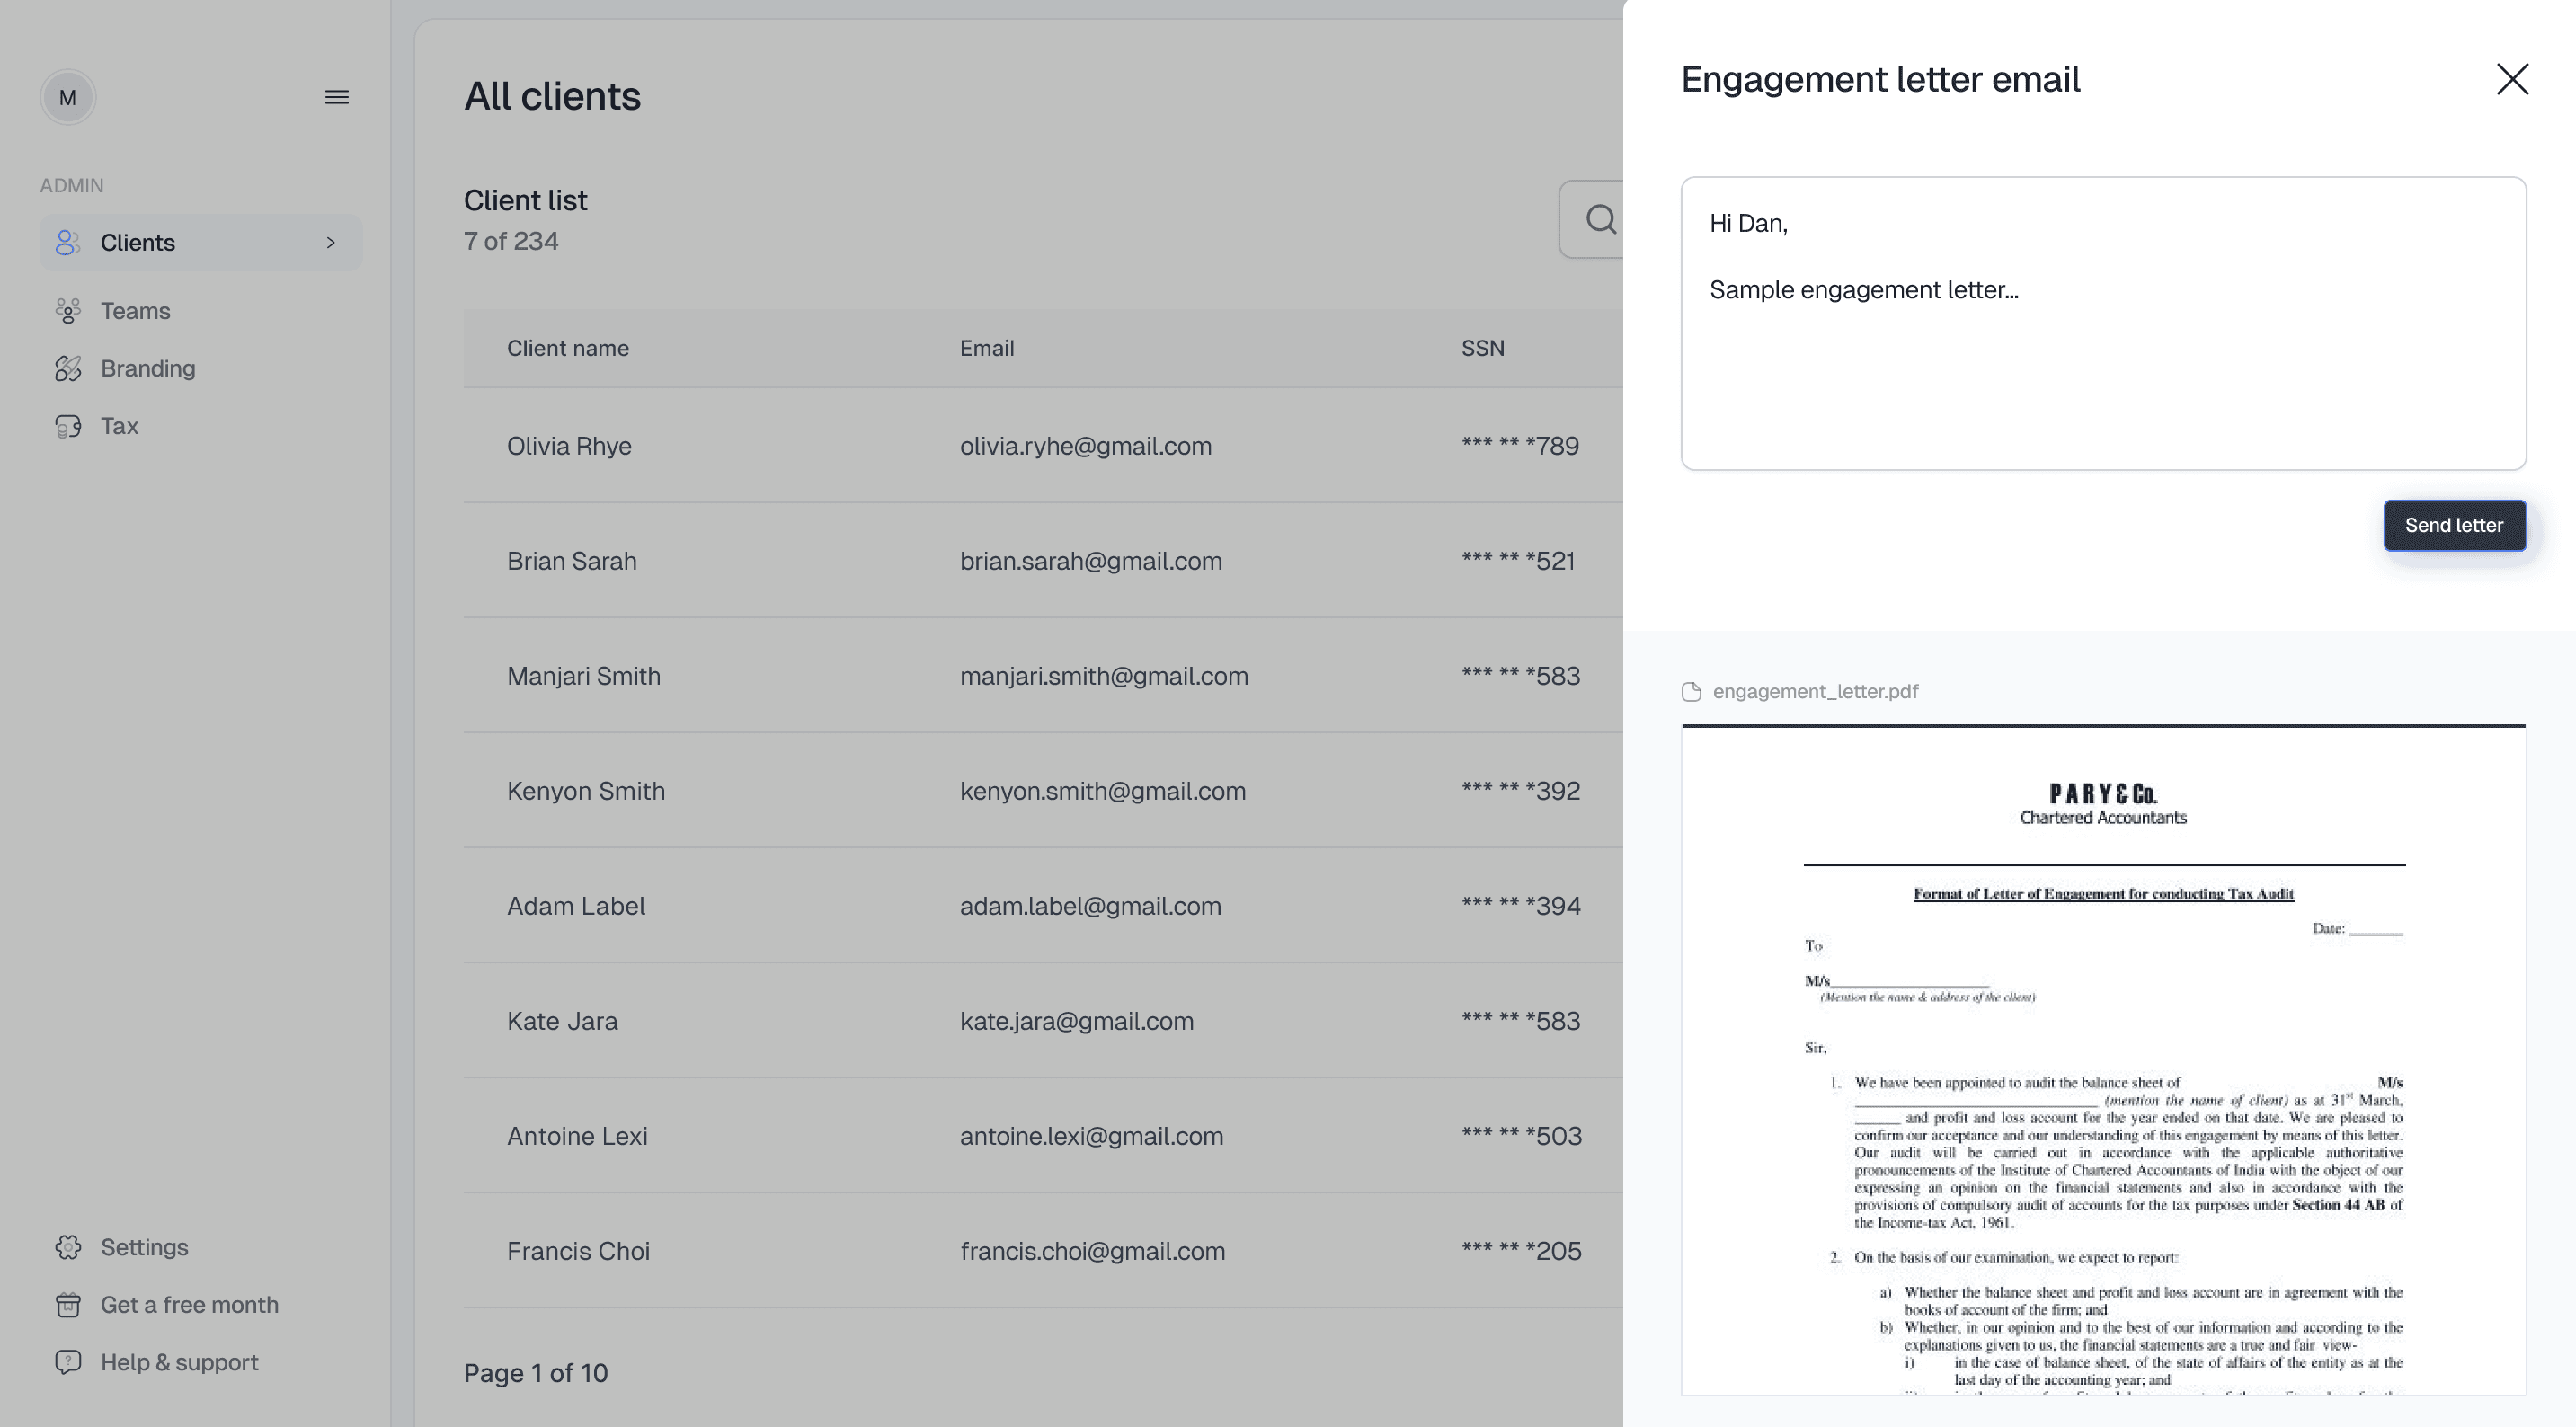Click email kenyon.smith@gmail.com
The height and width of the screenshot is (1427, 2576).
pos(1103,791)
